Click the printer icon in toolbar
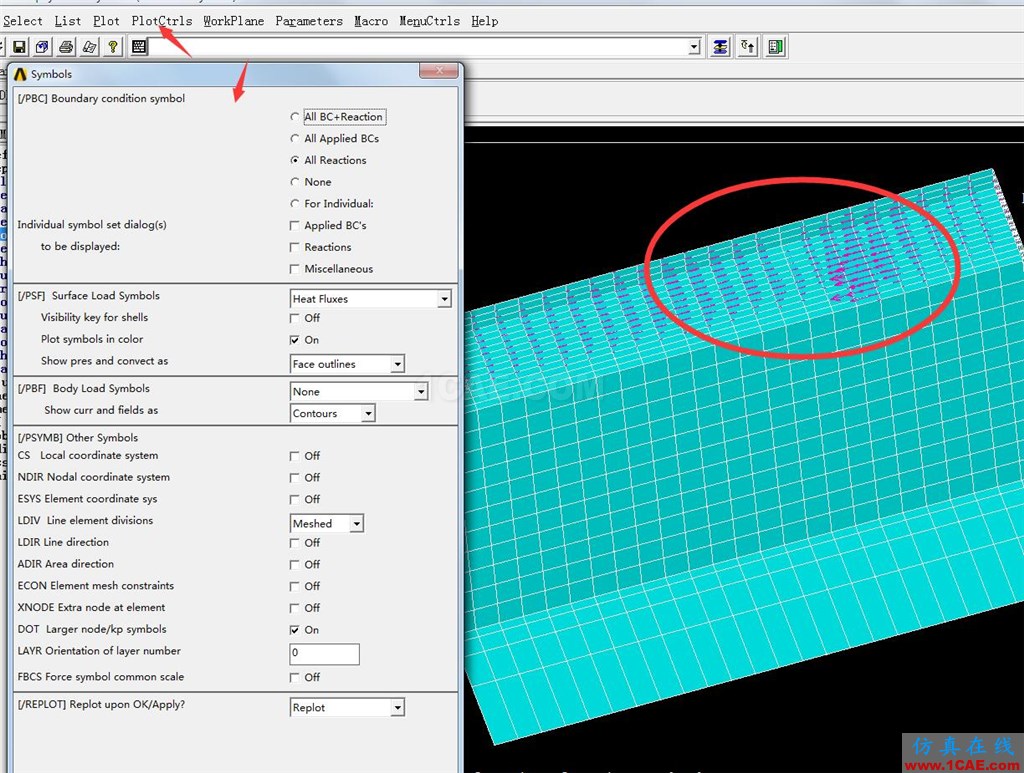1024x773 pixels. (x=66, y=46)
